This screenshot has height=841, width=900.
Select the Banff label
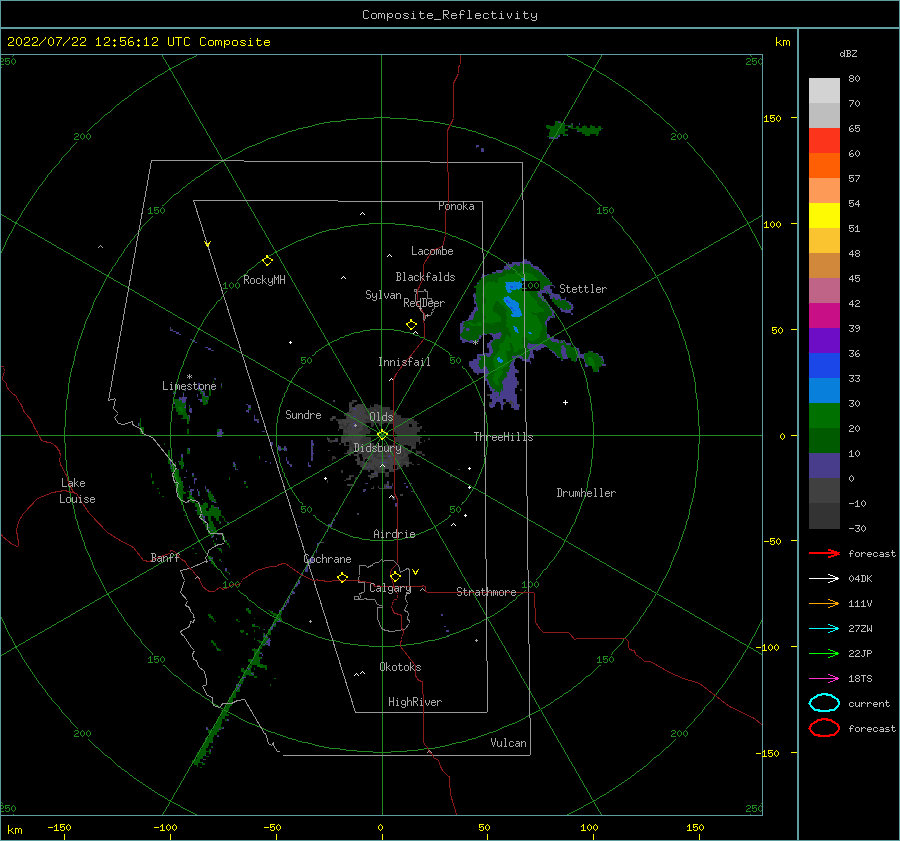[x=165, y=557]
